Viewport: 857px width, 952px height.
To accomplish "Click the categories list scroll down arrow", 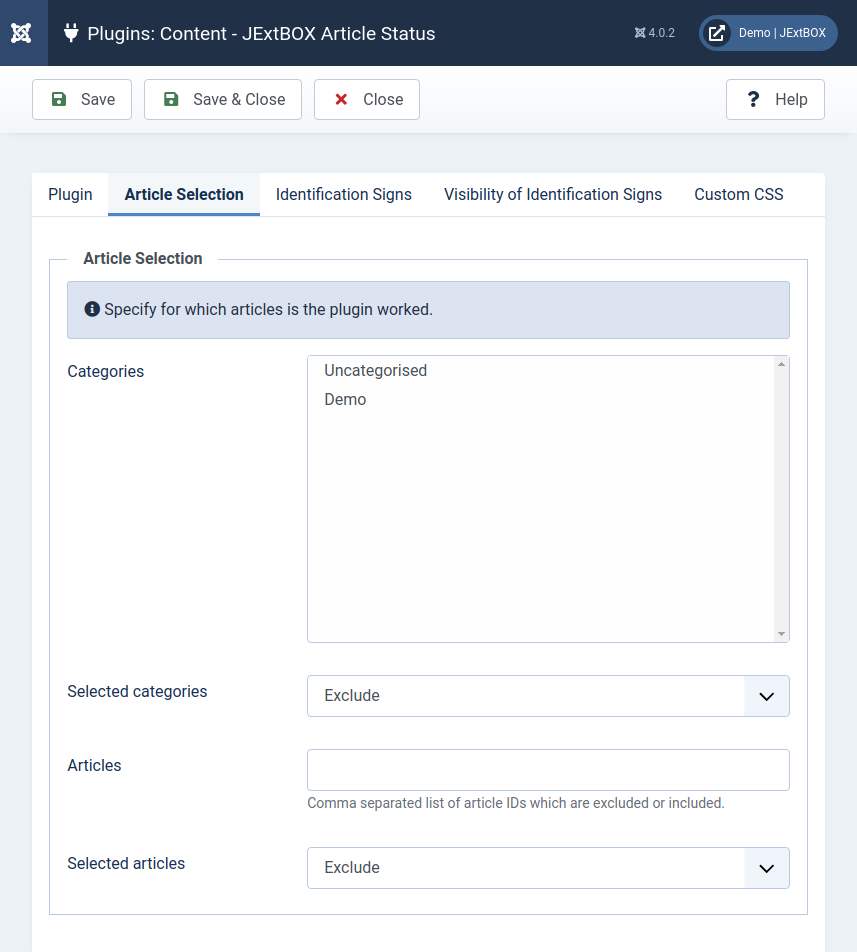I will click(781, 634).
